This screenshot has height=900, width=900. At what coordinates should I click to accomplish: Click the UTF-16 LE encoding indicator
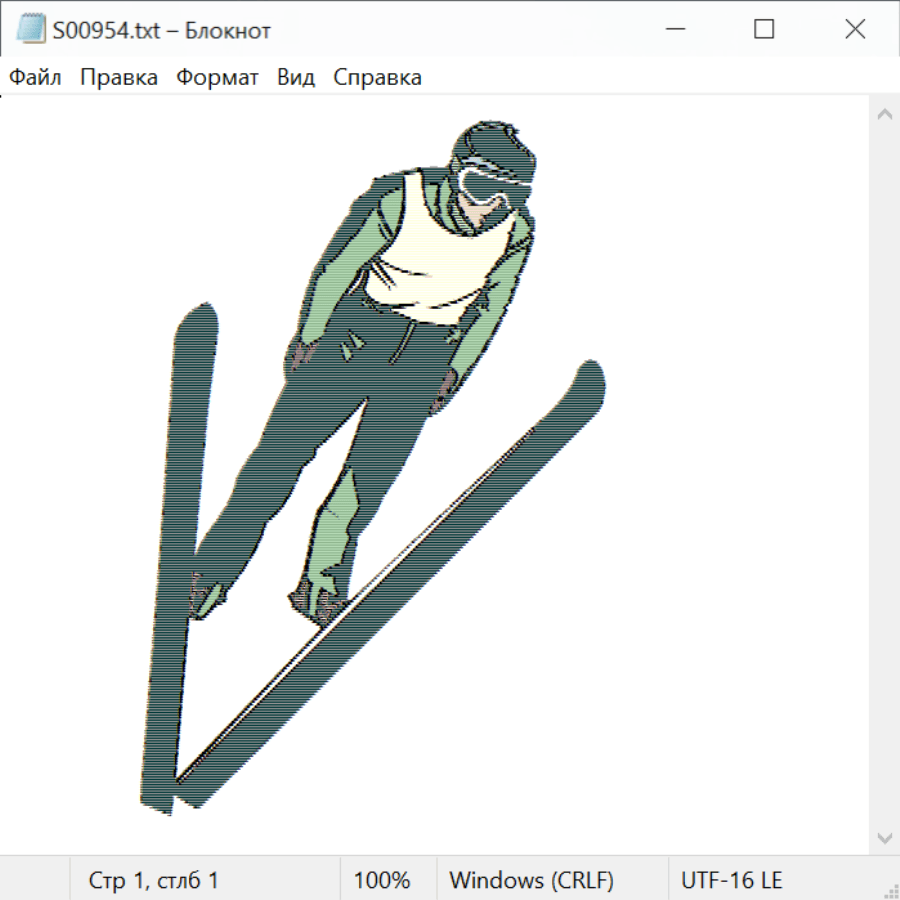click(x=731, y=880)
